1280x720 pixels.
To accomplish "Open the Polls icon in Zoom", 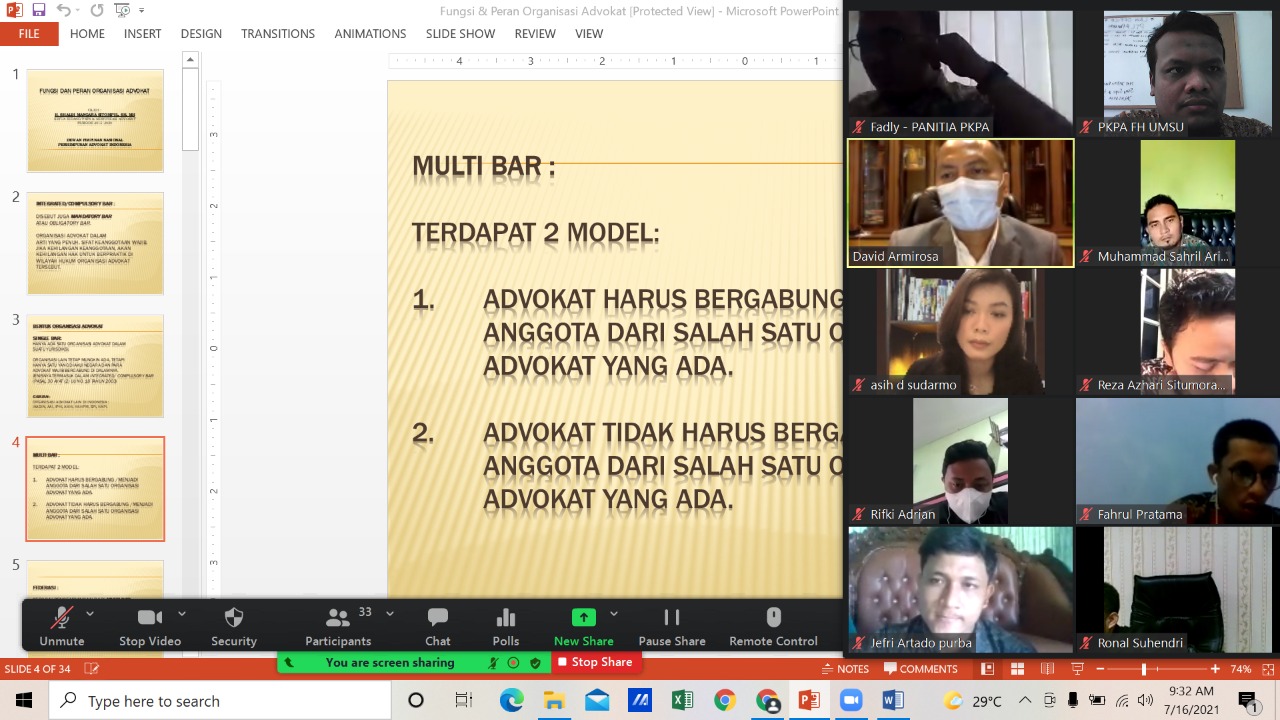I will point(505,618).
